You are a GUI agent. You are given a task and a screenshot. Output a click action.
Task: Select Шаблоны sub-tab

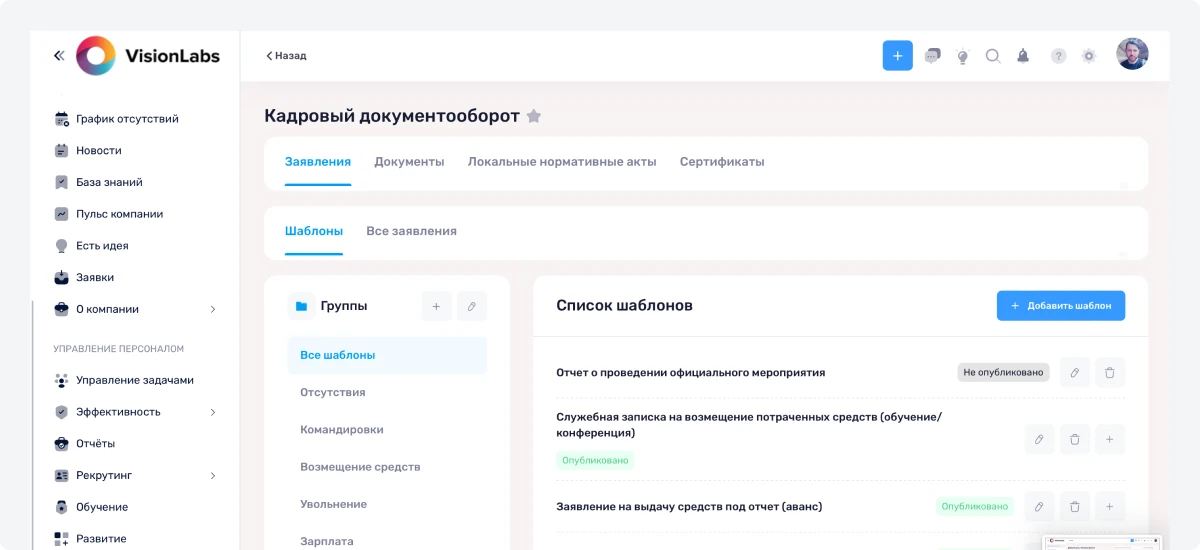tap(314, 231)
